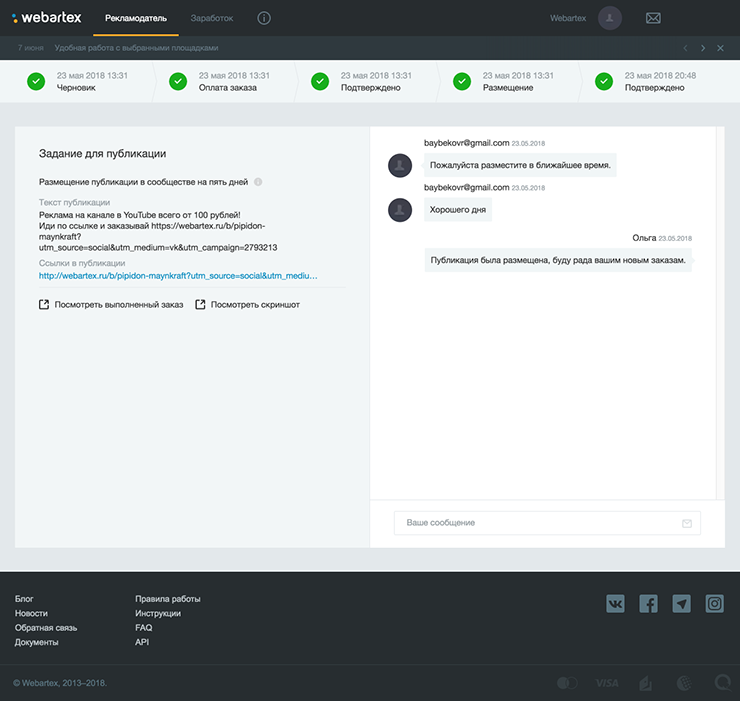Click the help icon beside publication placement title
This screenshot has height=701, width=740.
pos(258,182)
